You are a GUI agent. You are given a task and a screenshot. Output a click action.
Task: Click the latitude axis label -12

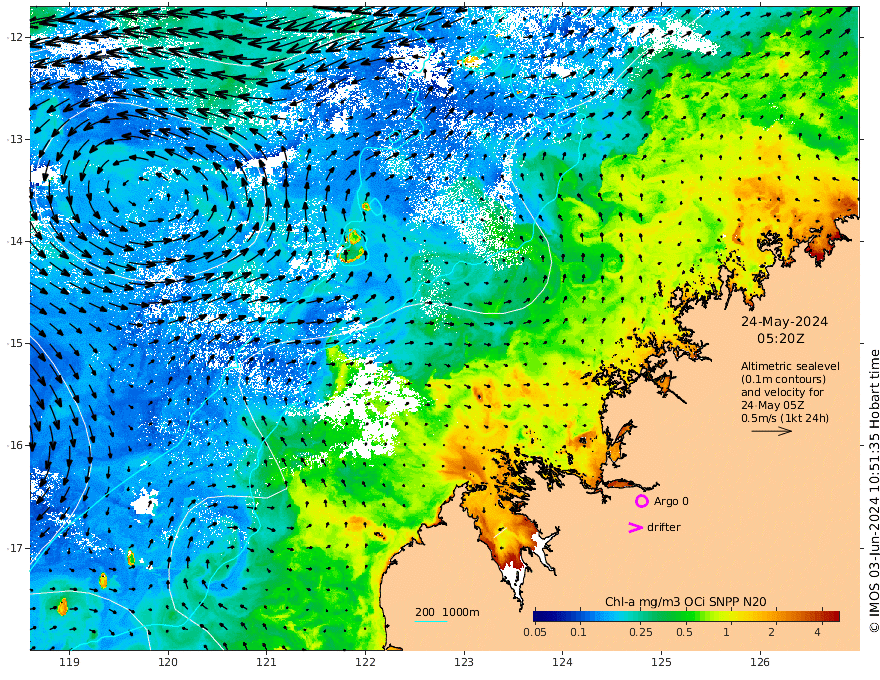15,37
